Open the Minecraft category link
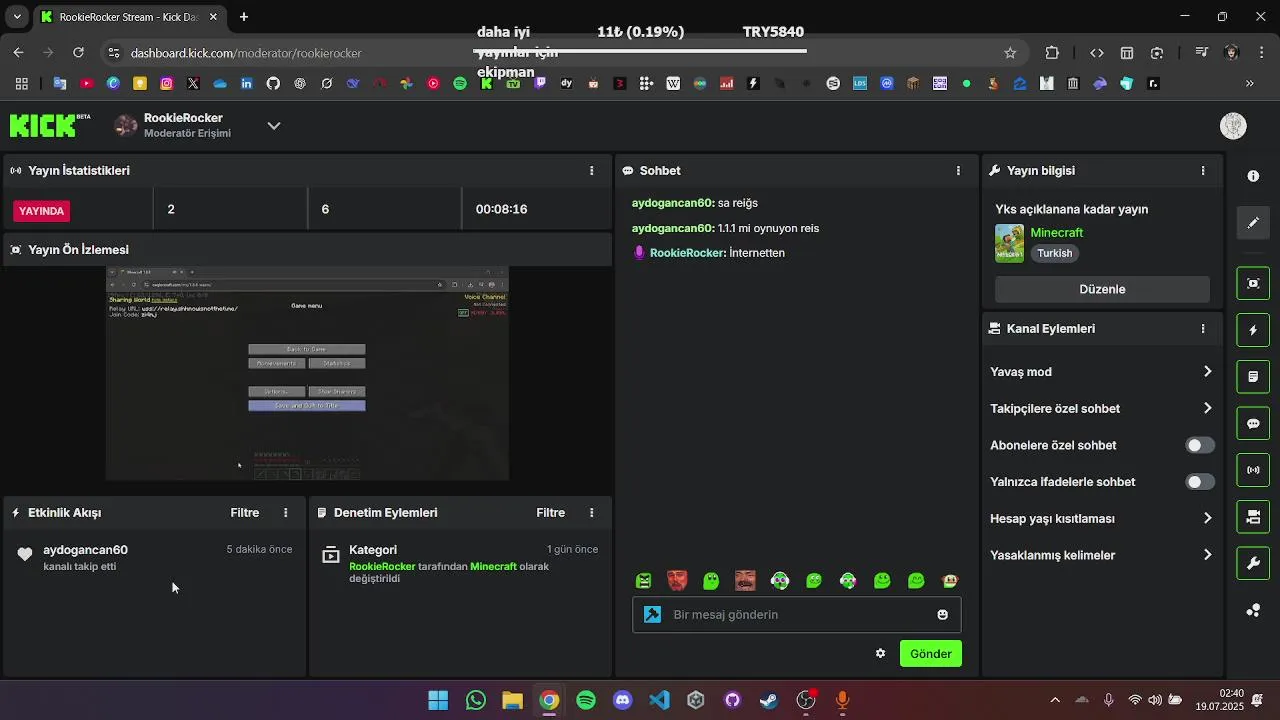The width and height of the screenshot is (1280, 720). pos(1057,233)
